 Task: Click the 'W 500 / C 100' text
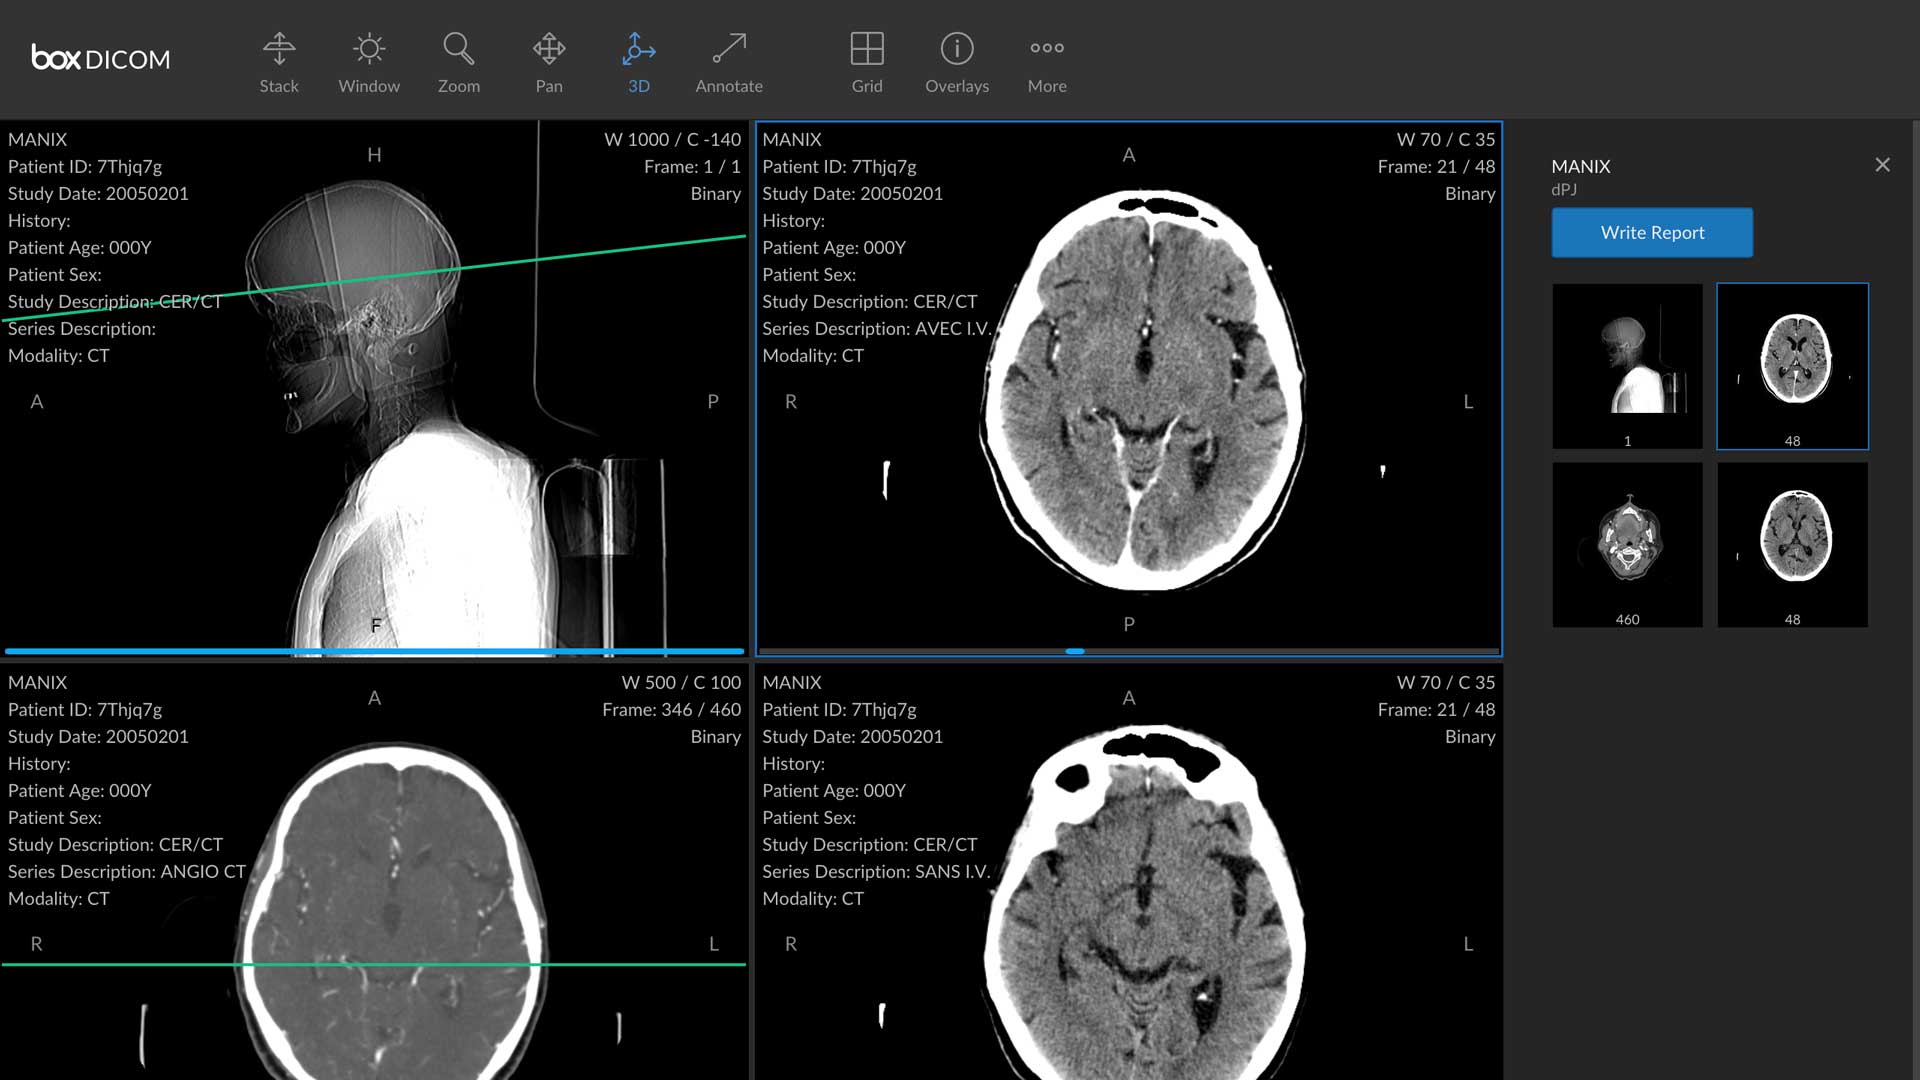[681, 683]
